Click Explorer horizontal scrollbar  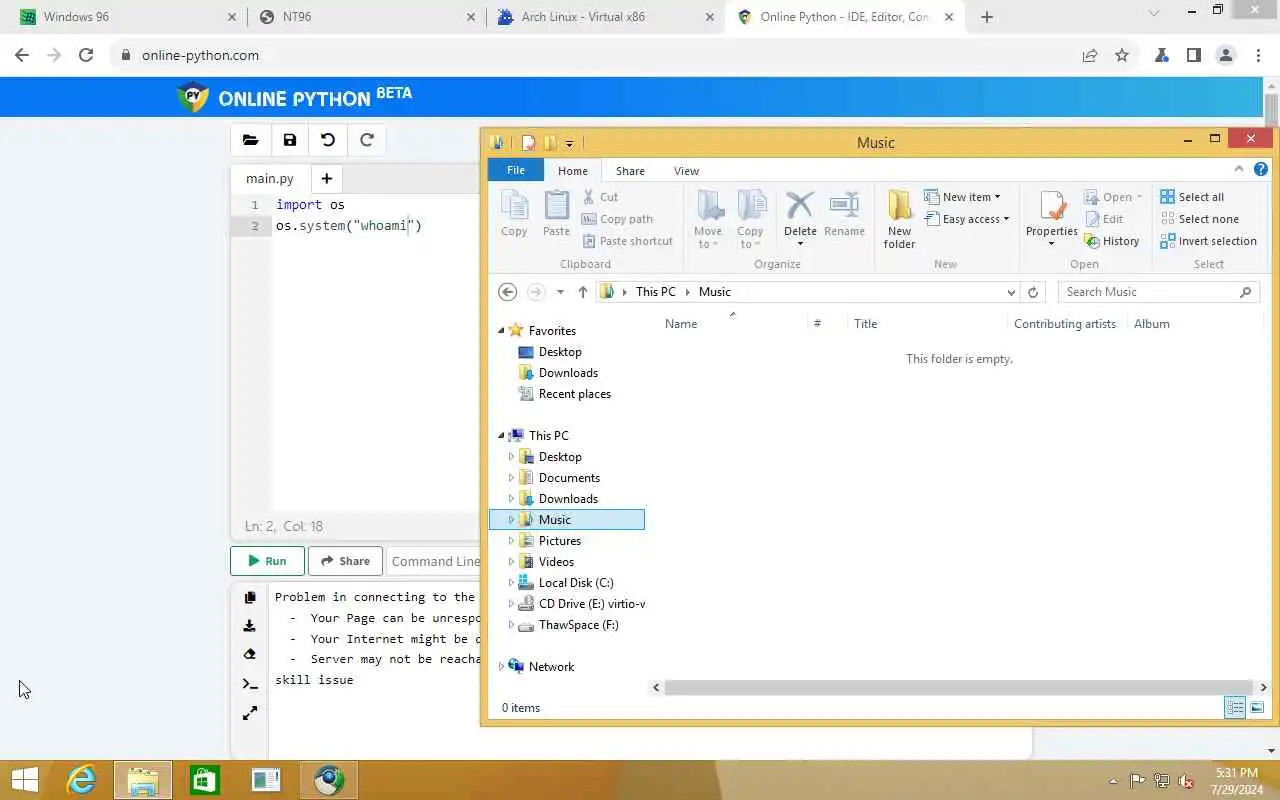(x=959, y=687)
